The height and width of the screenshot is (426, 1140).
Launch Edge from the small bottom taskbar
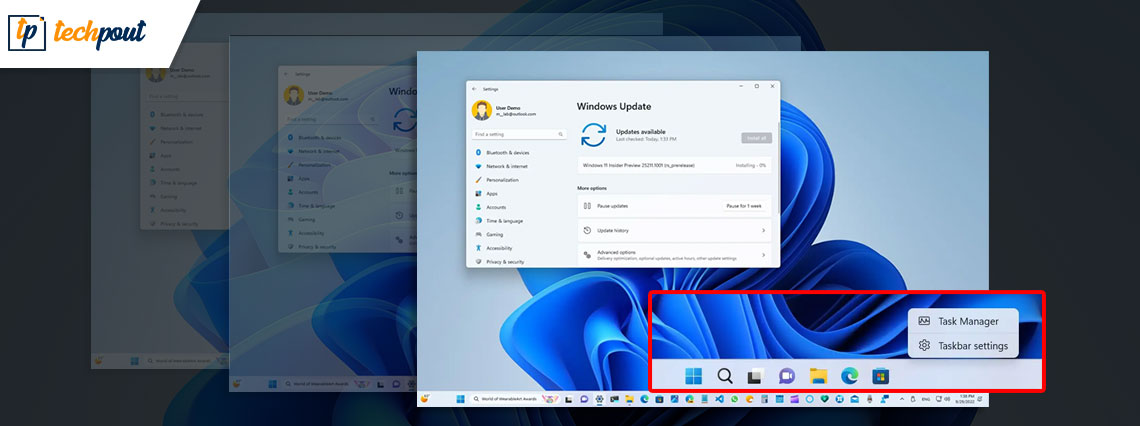tap(644, 399)
